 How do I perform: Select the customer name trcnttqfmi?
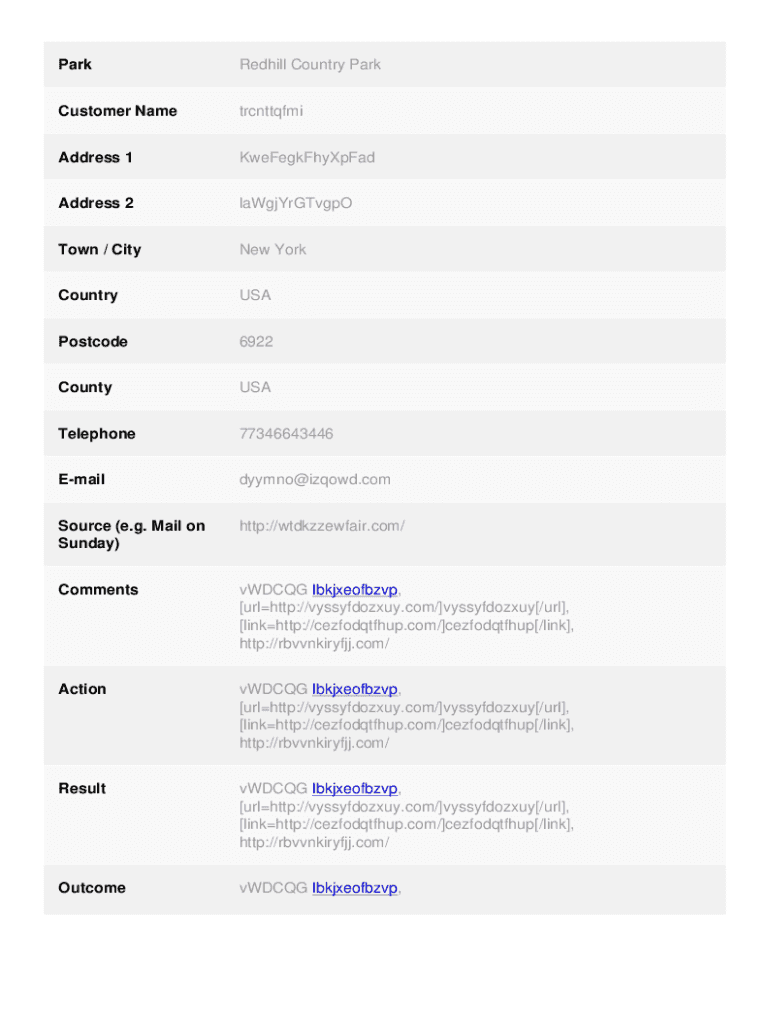pos(271,111)
